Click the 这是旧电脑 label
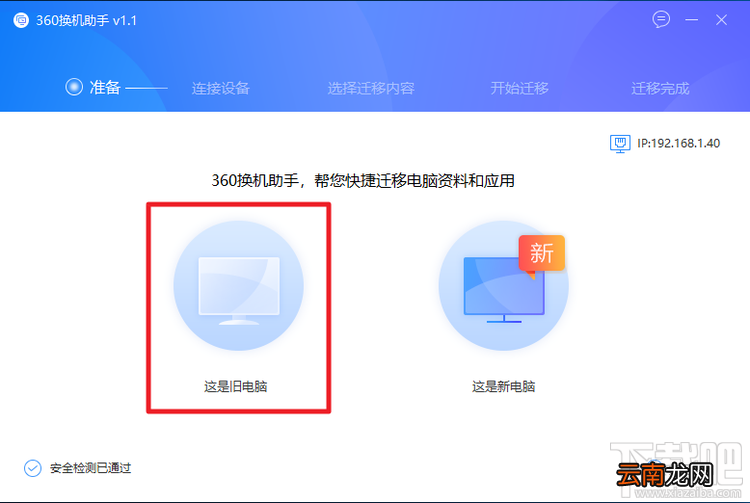750x503 pixels. (x=236, y=386)
